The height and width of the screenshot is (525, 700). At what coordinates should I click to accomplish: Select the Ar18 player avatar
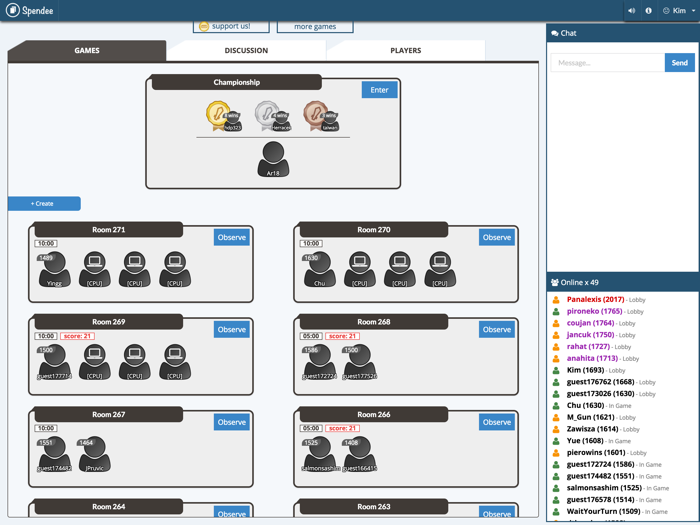[273, 159]
